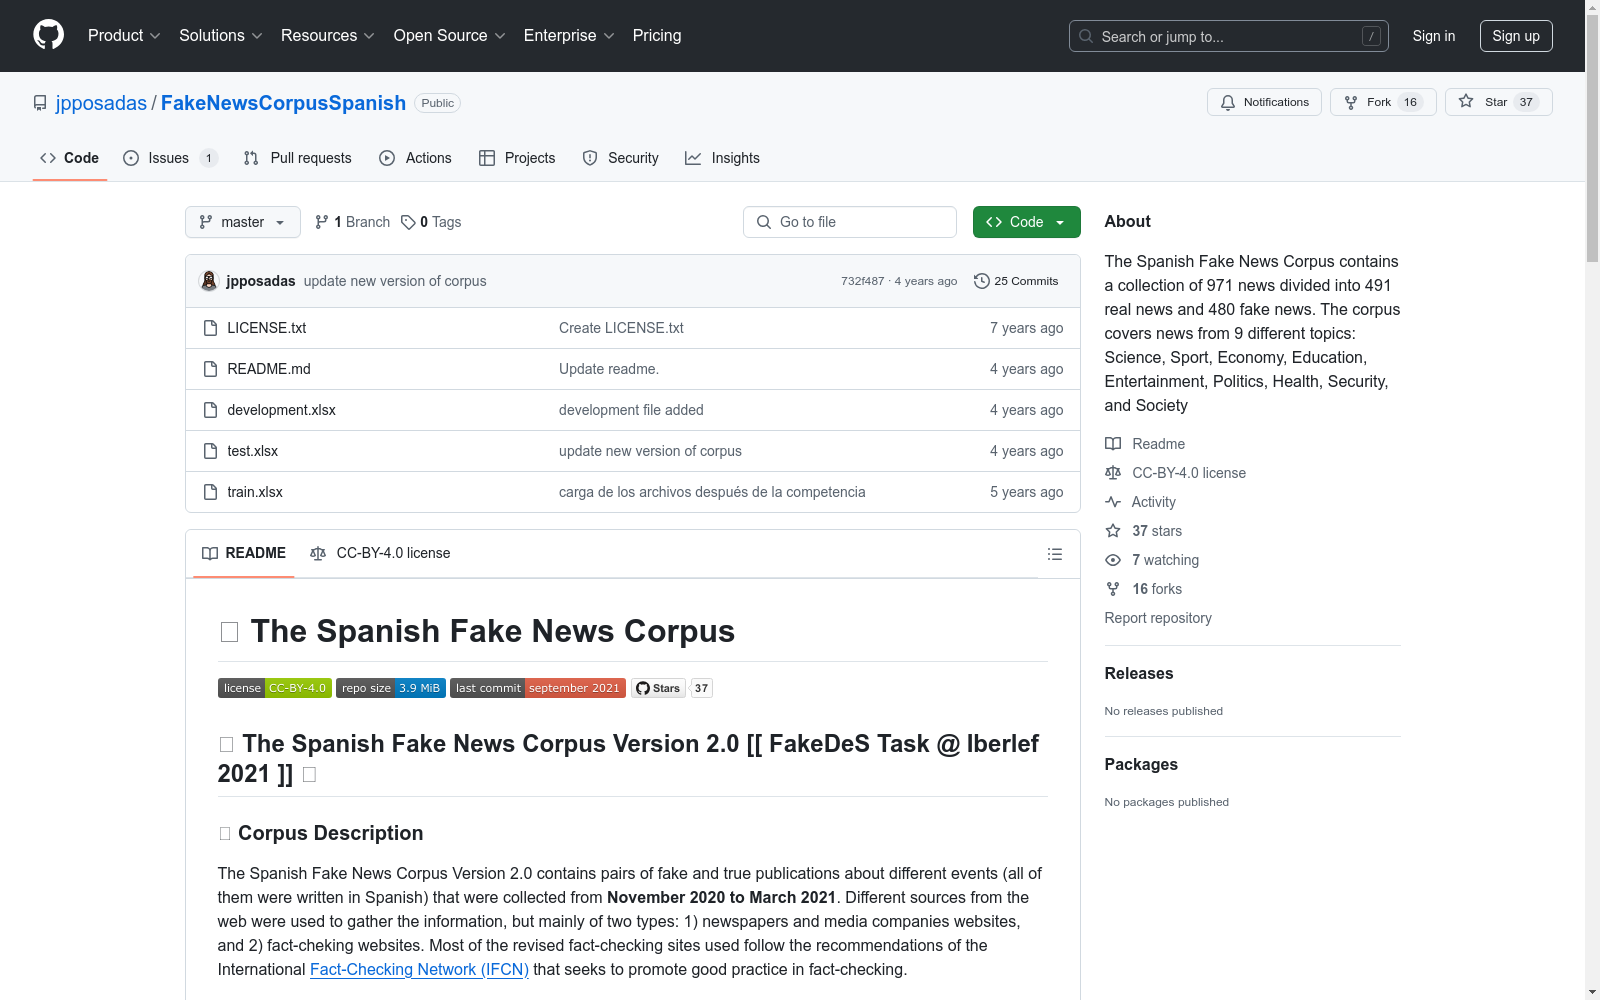1600x1000 pixels.
Task: View repository Activity
Action: coord(1140,502)
